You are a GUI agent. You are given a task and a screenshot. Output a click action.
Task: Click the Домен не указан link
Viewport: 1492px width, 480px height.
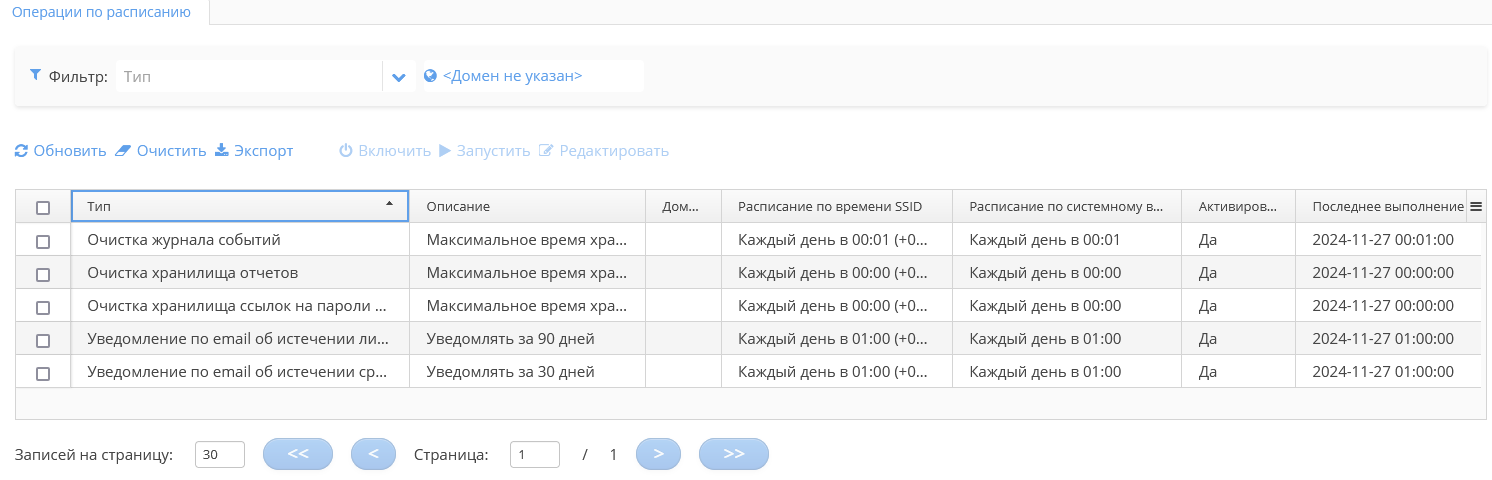(x=512, y=76)
